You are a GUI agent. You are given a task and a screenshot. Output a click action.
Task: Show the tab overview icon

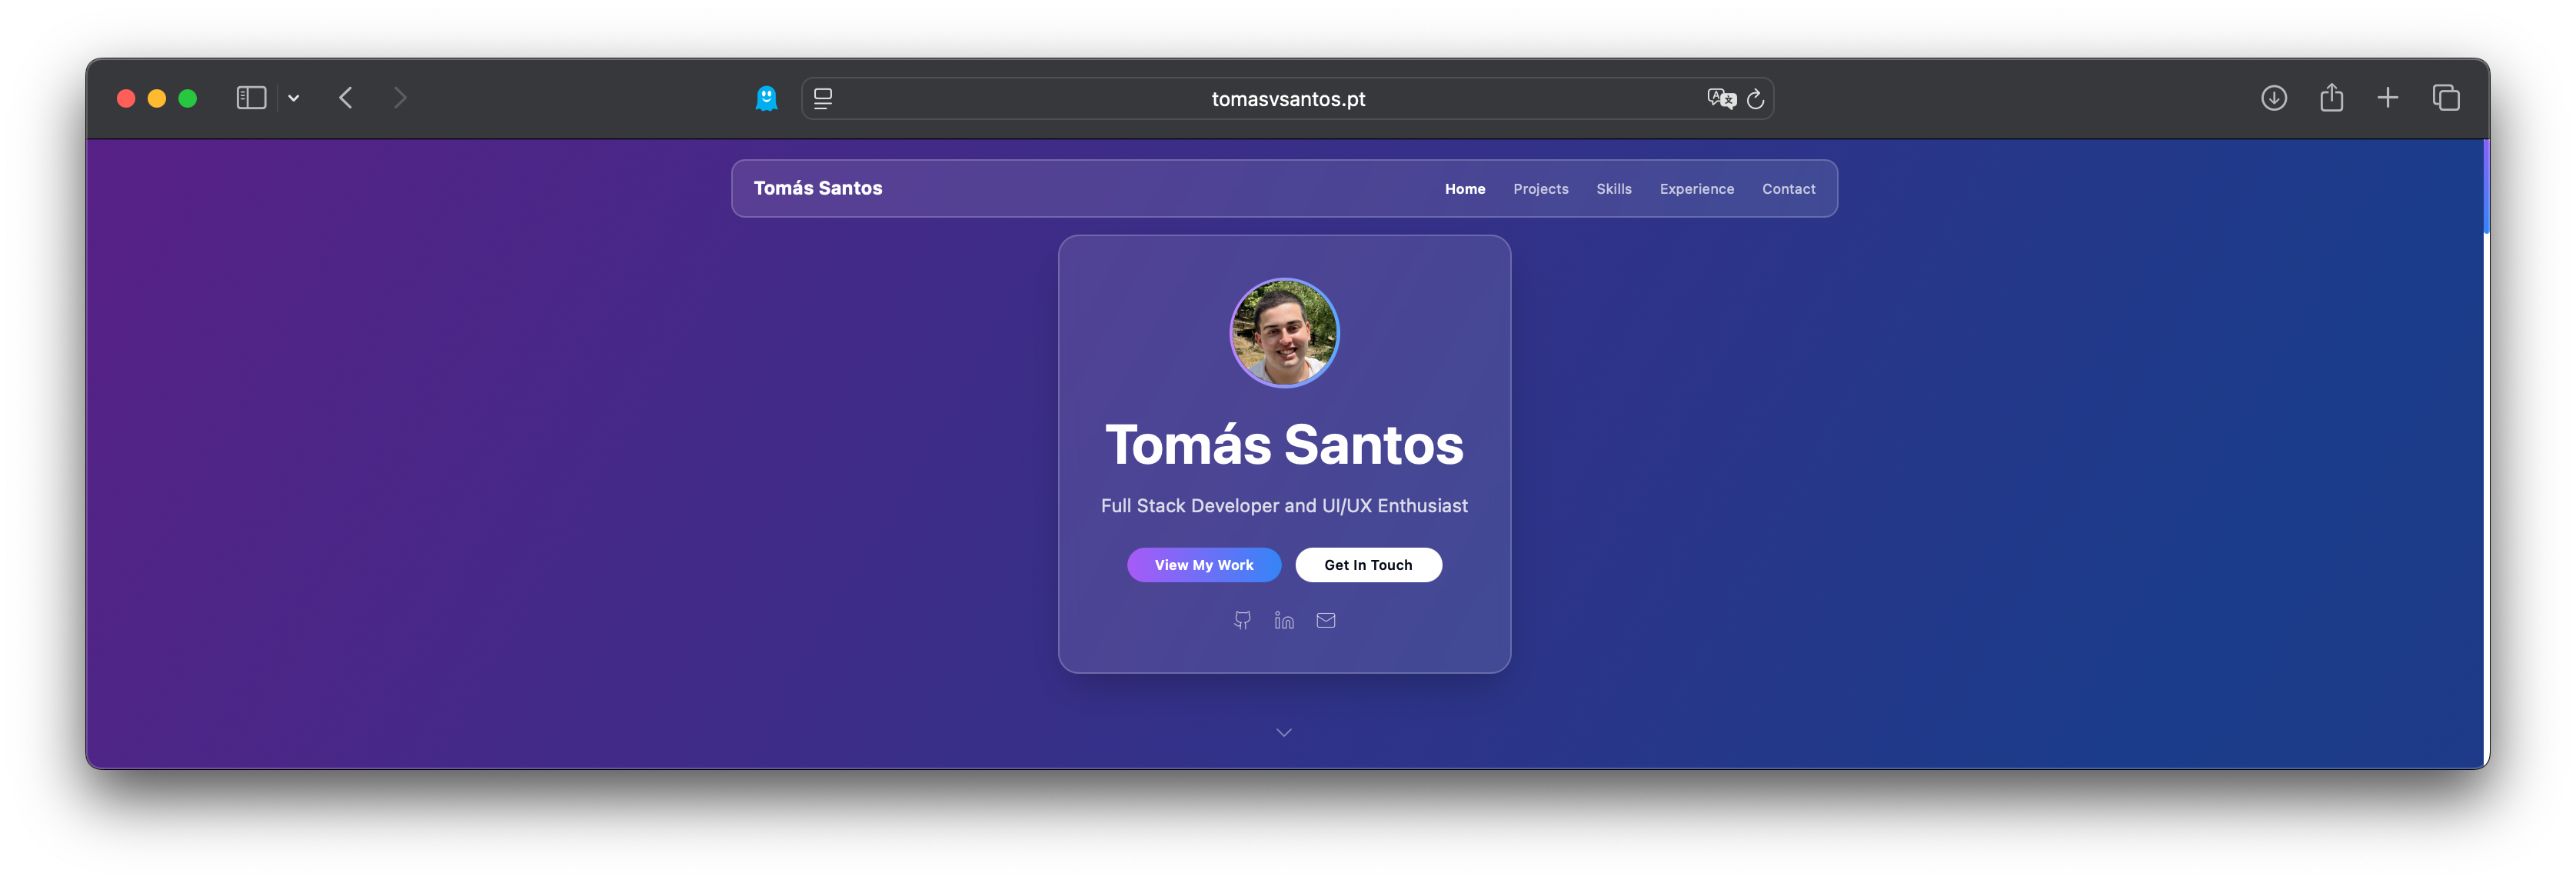[x=2445, y=98]
